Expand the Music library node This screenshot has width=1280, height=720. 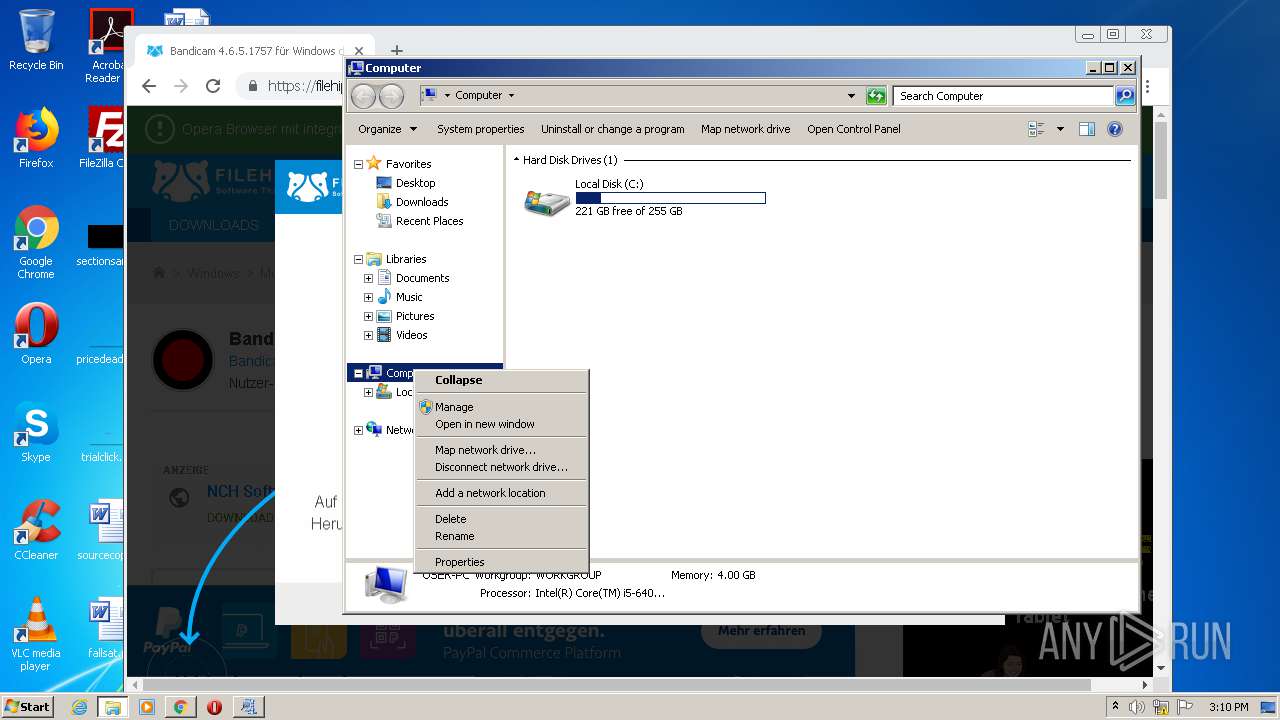368,297
